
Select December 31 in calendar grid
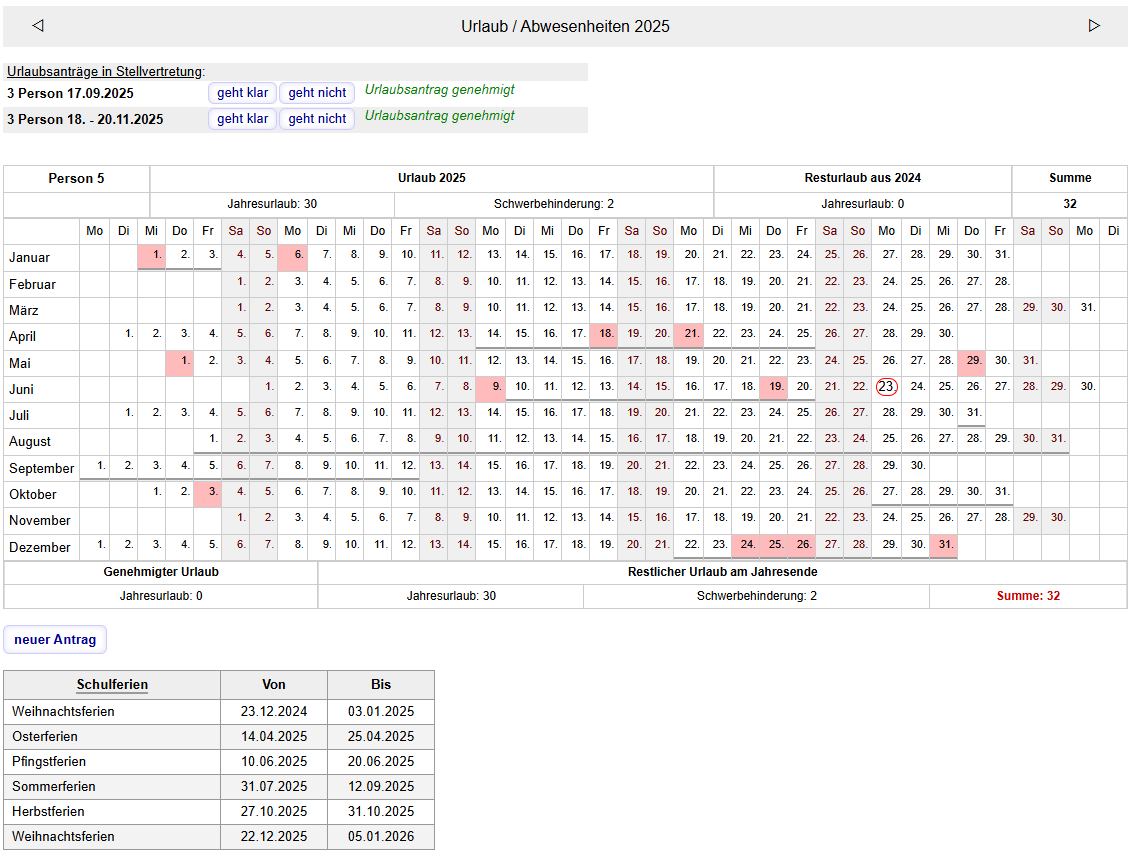click(x=943, y=545)
